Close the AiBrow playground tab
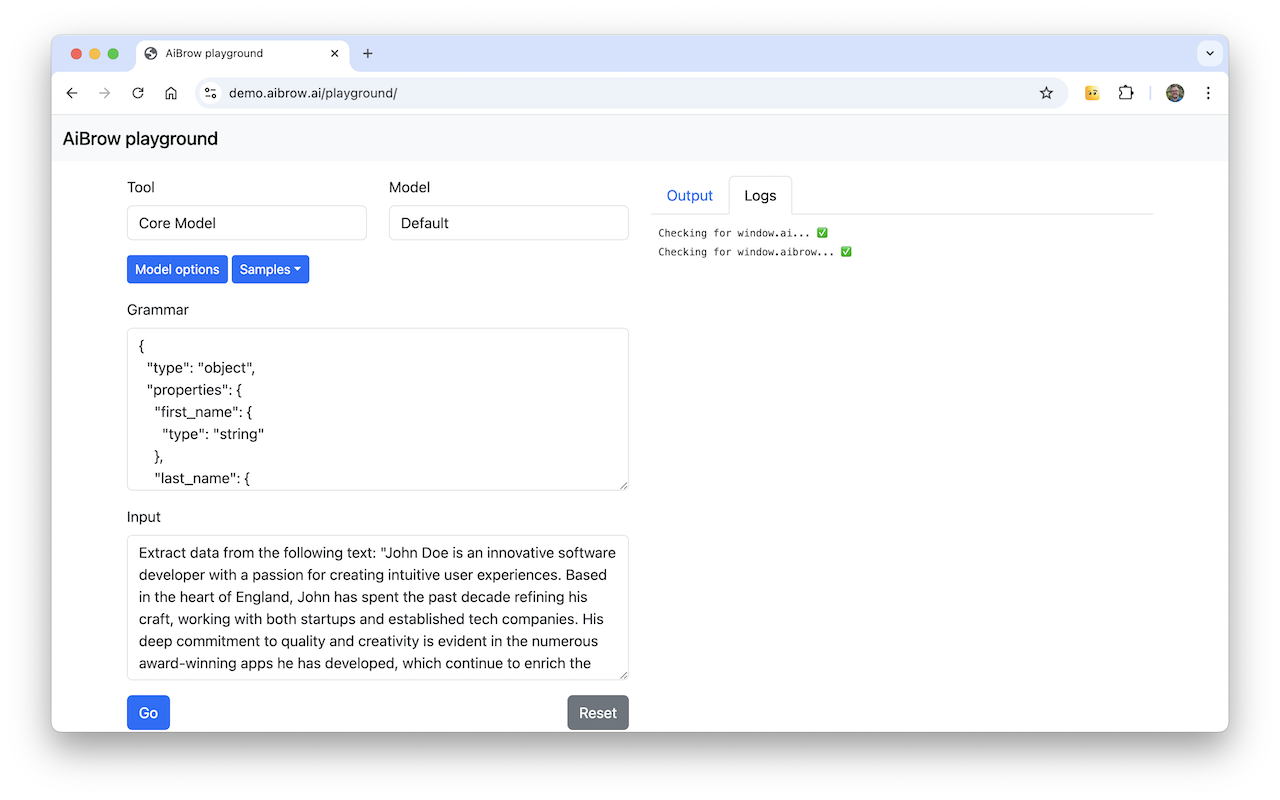 click(335, 53)
